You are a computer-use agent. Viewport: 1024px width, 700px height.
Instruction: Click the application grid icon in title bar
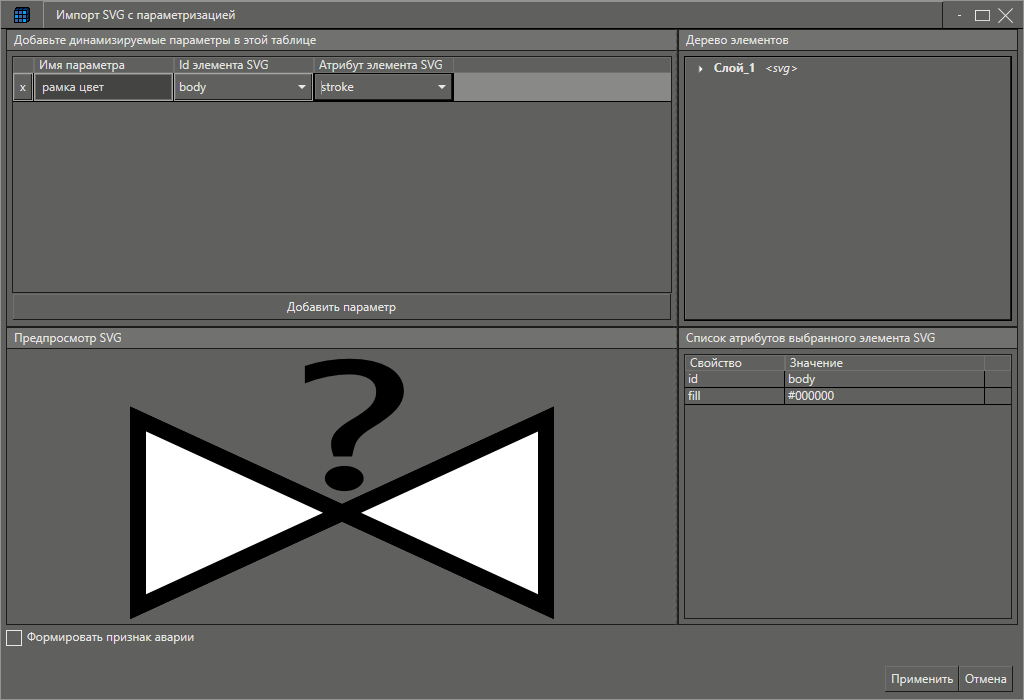20,14
